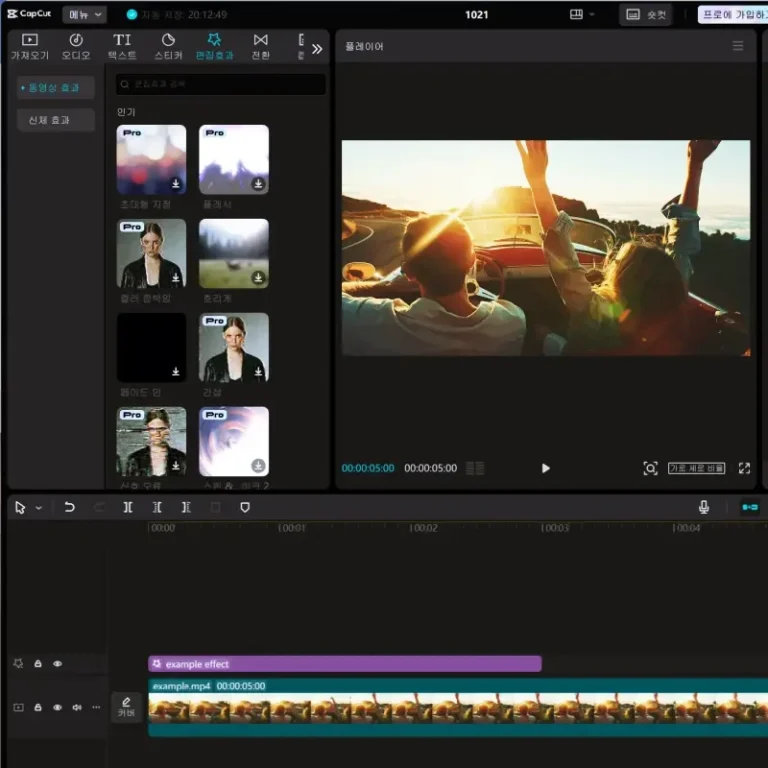The width and height of the screenshot is (768, 768).
Task: Lock the effect track
Action: click(38, 664)
